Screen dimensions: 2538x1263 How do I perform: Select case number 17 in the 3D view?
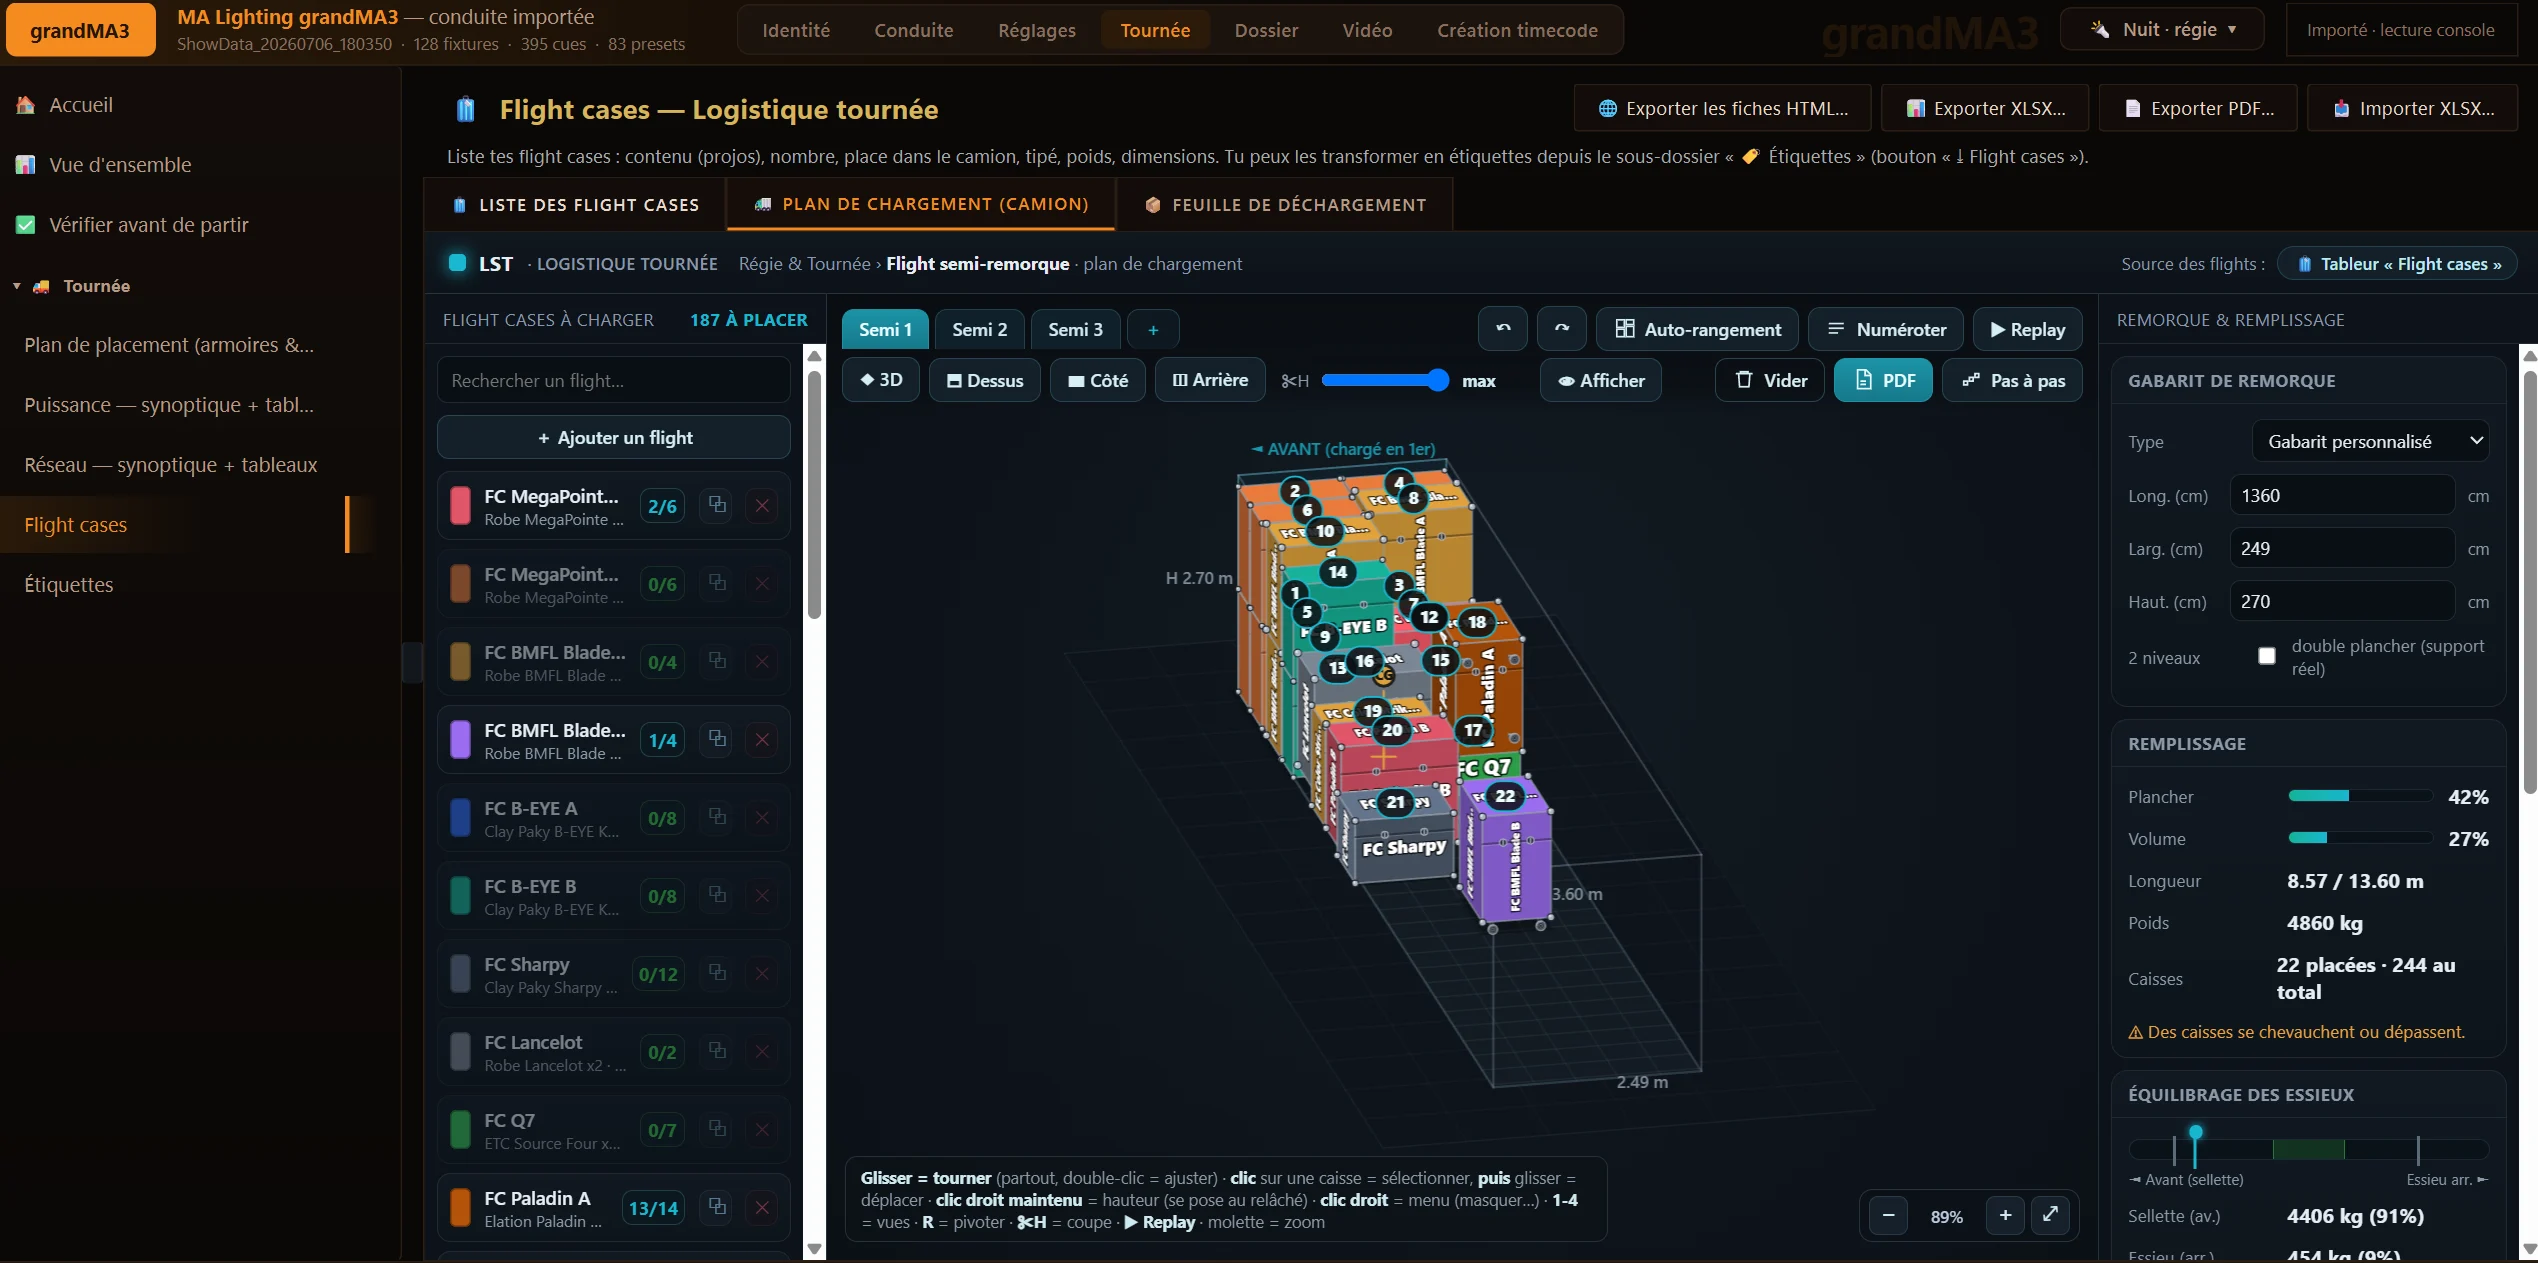[x=1473, y=730]
